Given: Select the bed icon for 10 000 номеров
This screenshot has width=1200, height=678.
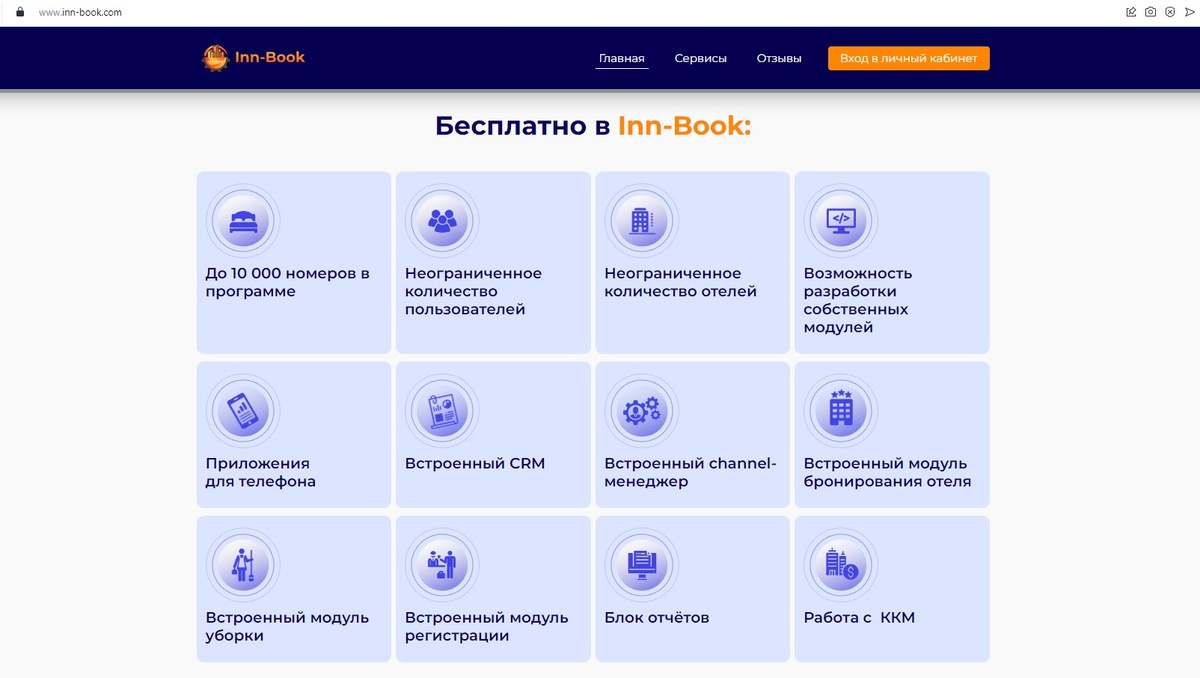Looking at the screenshot, I should pyautogui.click(x=242, y=220).
